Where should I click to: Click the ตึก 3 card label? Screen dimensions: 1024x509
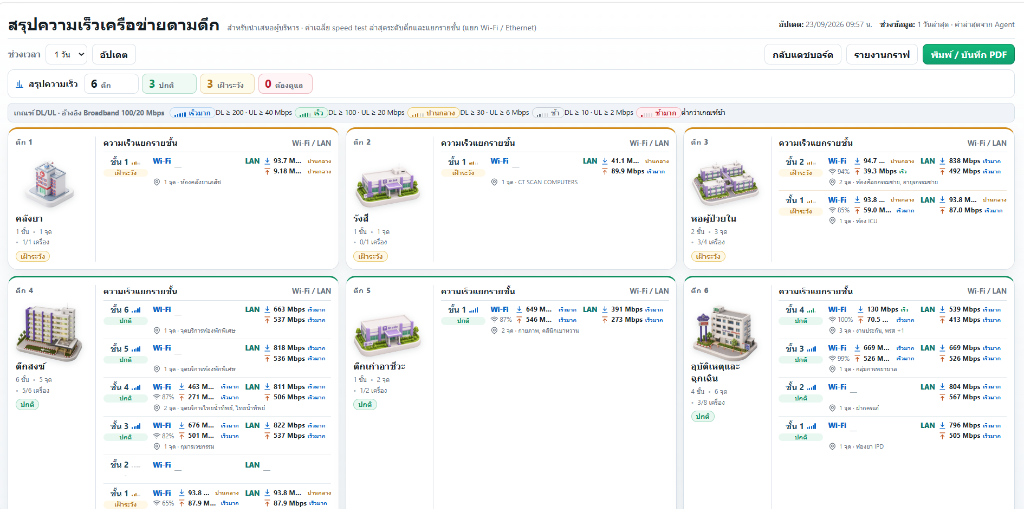click(x=699, y=142)
